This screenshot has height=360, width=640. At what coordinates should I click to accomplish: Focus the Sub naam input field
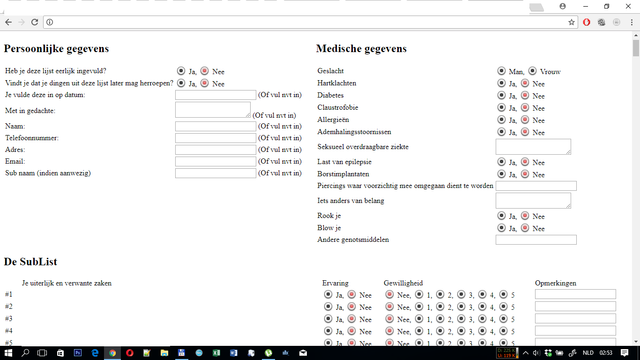click(x=216, y=173)
